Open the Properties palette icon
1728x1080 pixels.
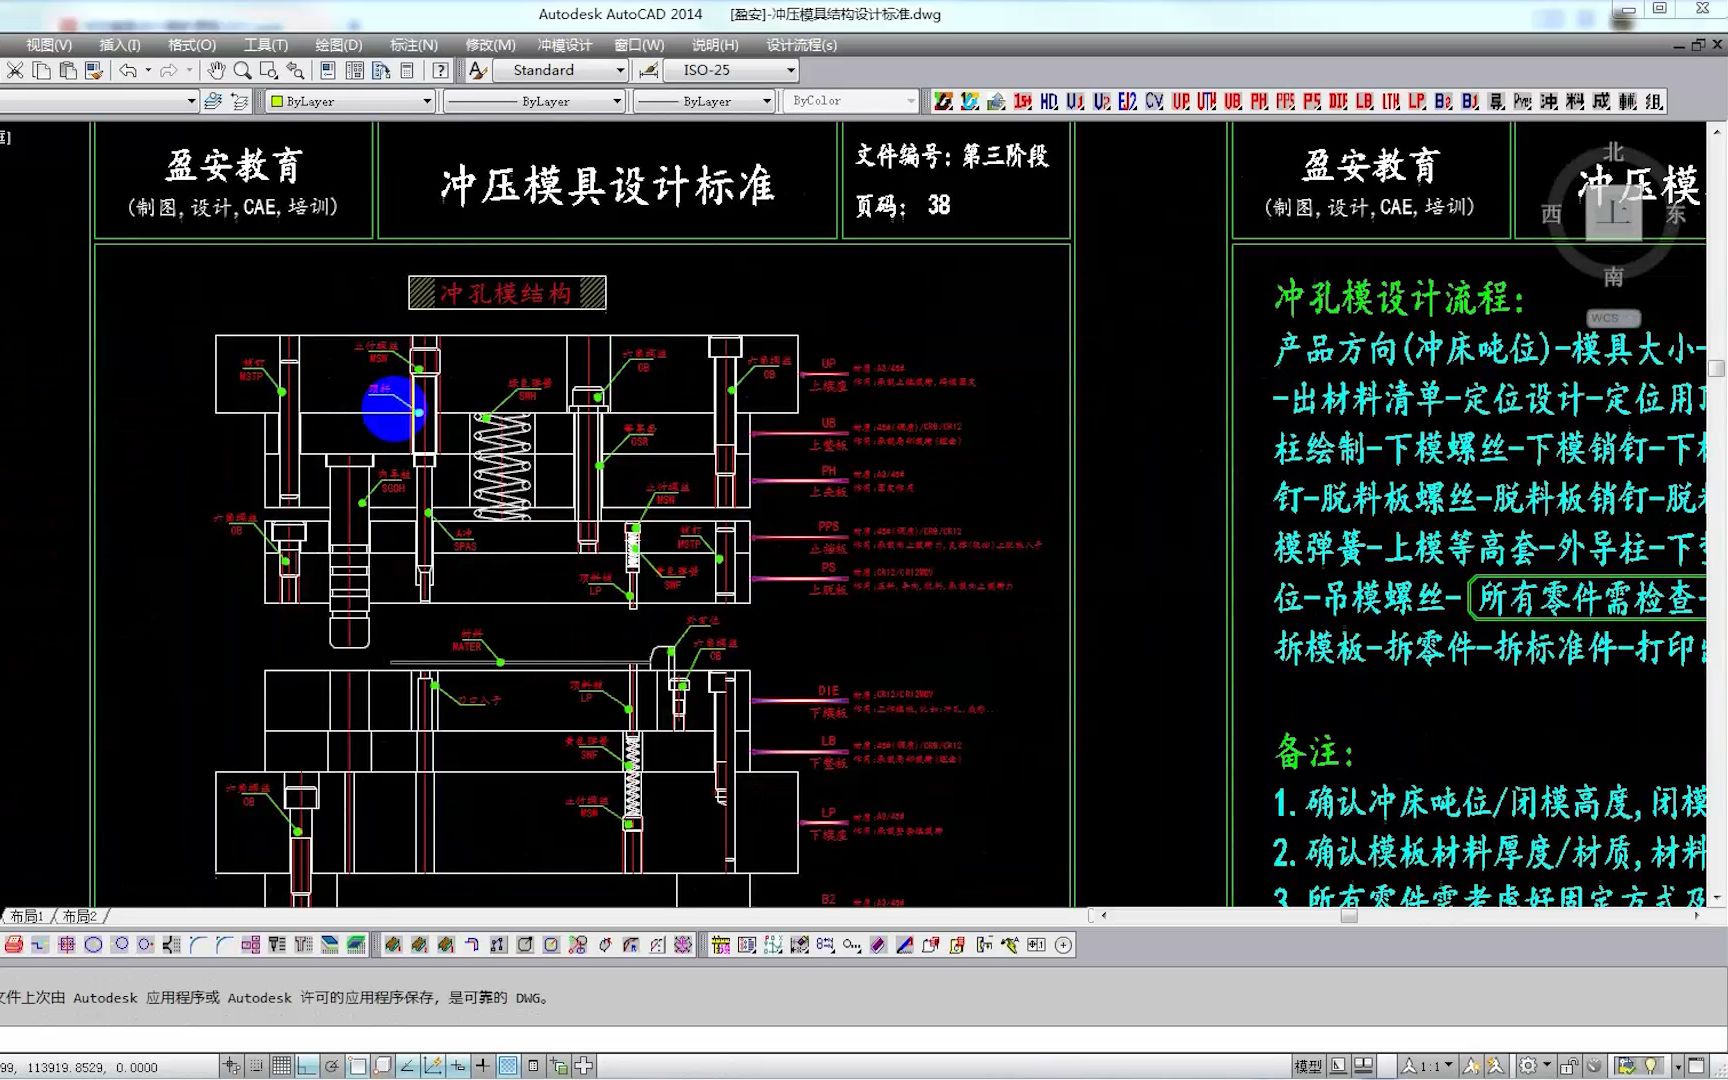[327, 70]
